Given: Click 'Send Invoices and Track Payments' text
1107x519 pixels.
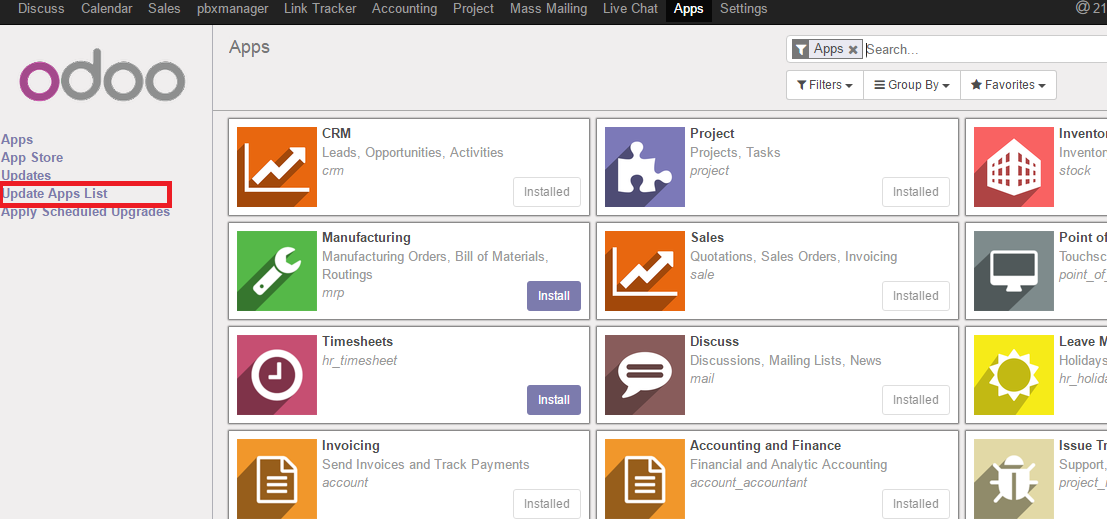Looking at the screenshot, I should (426, 465).
